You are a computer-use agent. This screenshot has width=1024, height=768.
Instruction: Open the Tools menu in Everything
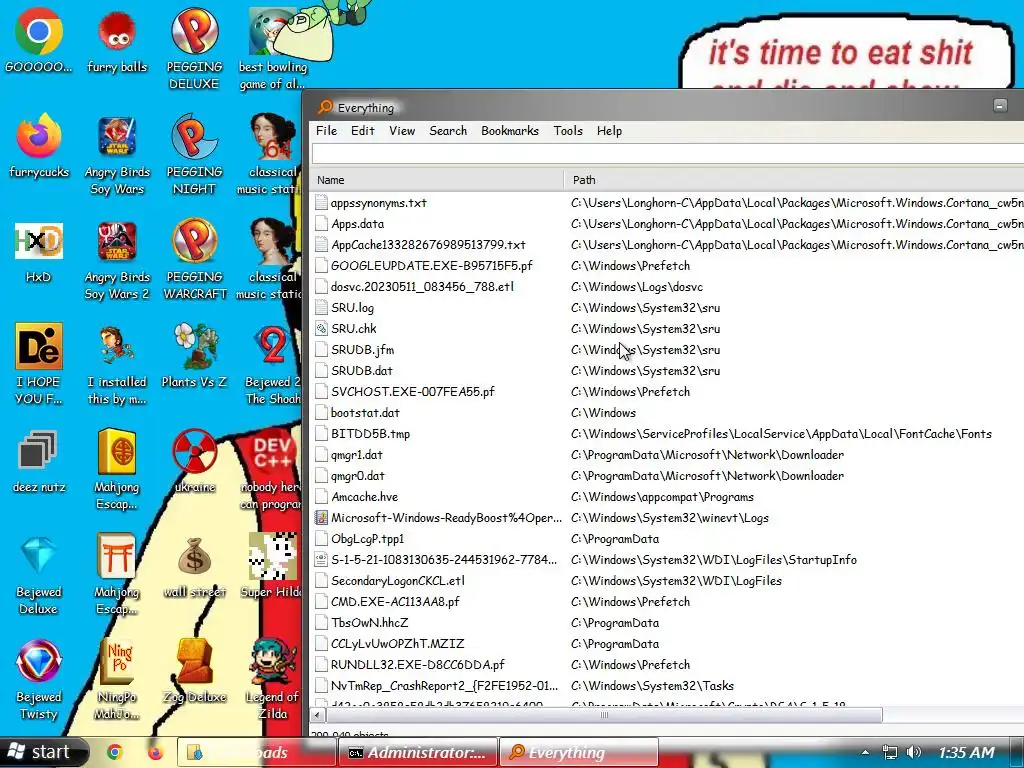568,131
